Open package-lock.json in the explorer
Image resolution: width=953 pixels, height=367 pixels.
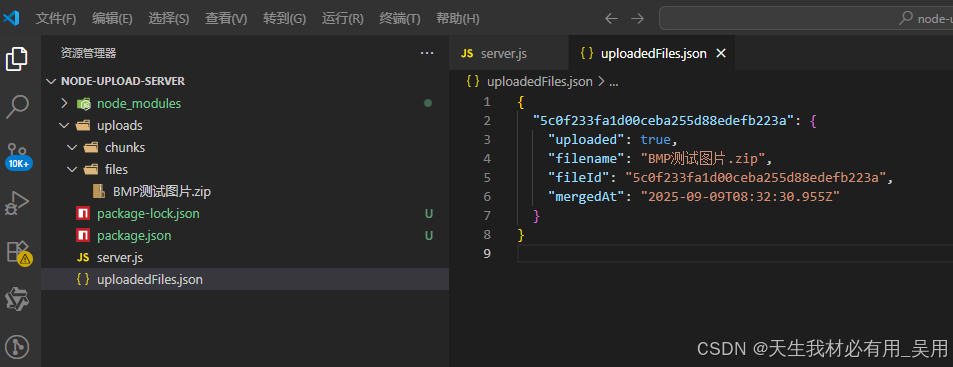pyautogui.click(x=148, y=214)
